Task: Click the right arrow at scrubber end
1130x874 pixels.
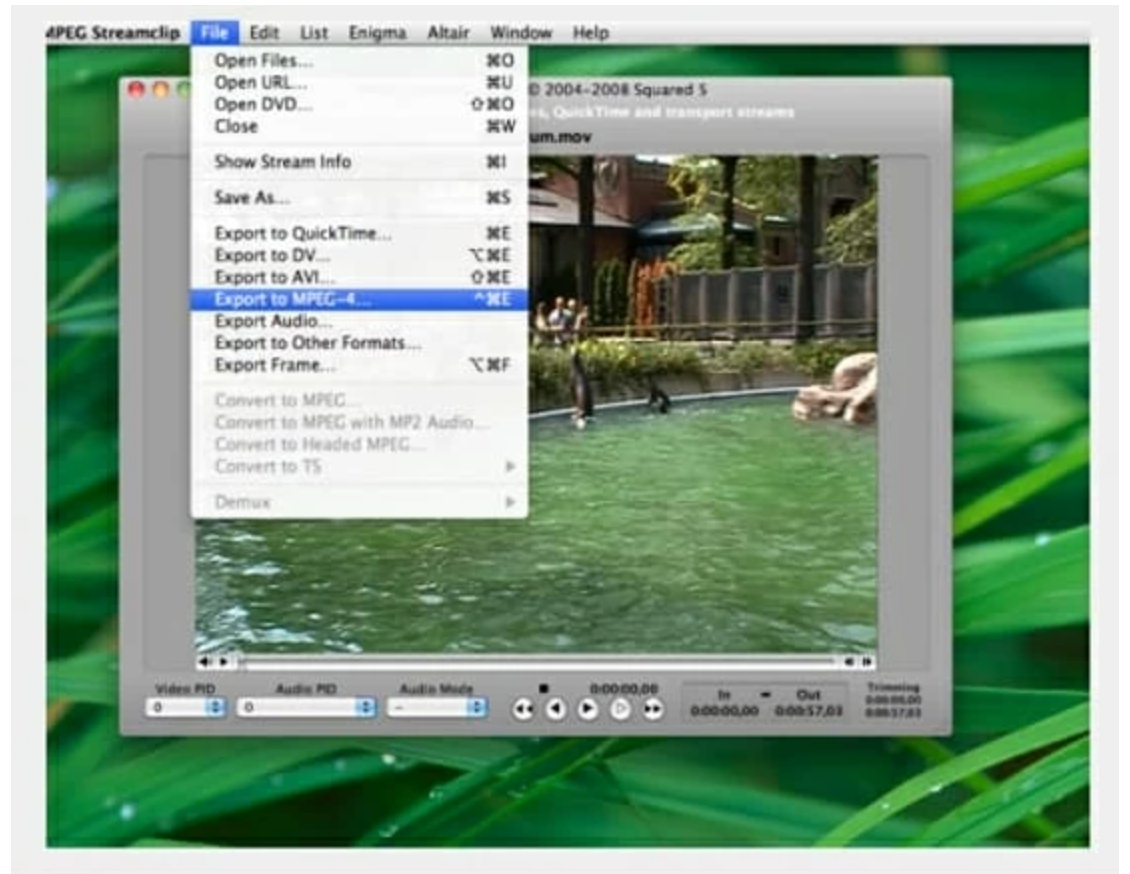Action: tap(867, 661)
